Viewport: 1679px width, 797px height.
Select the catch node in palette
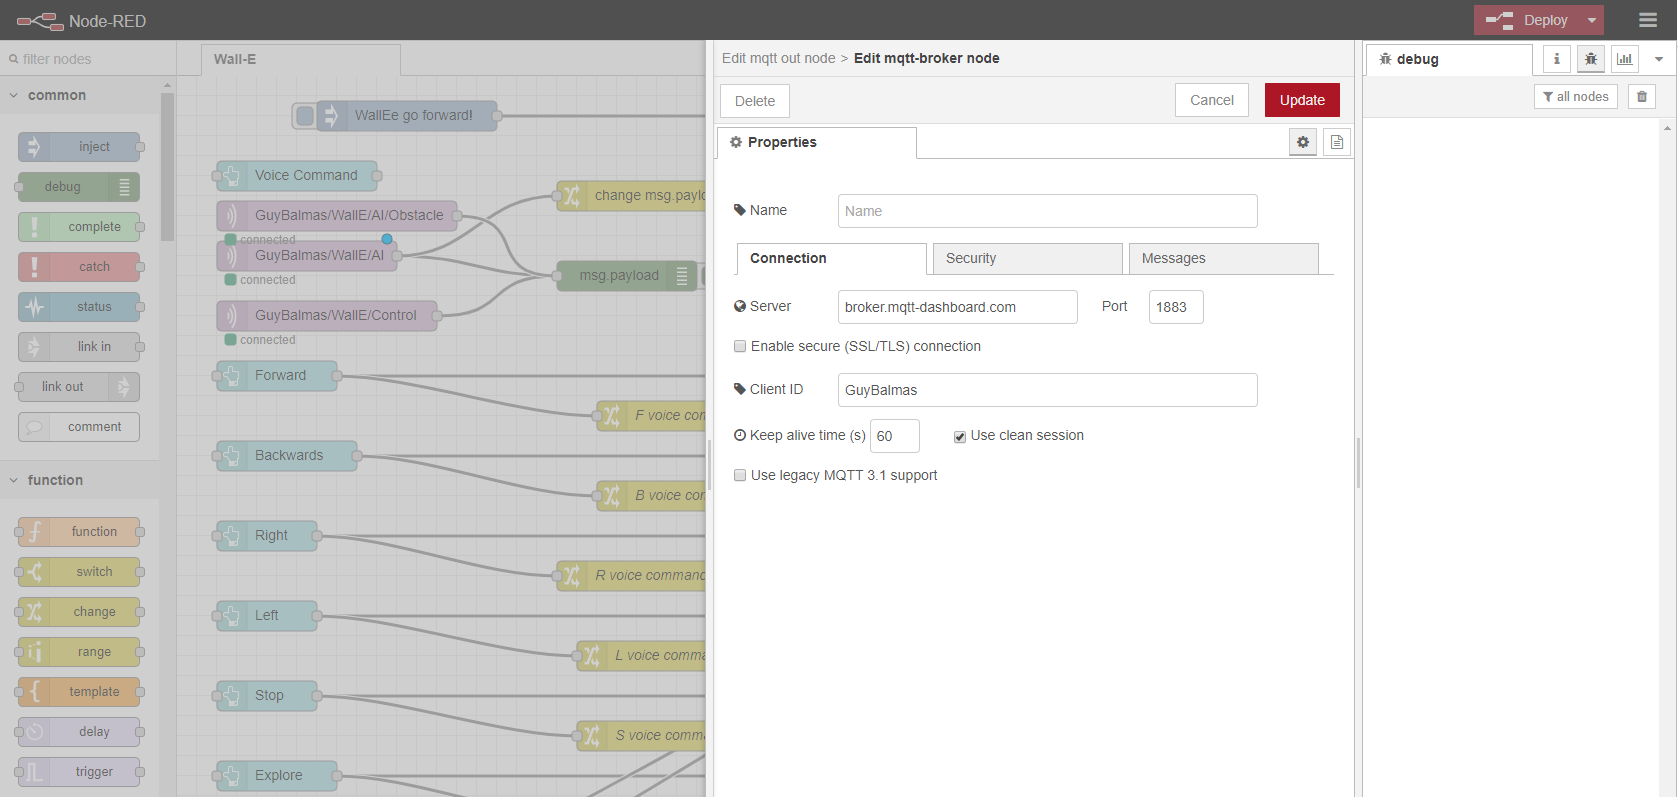point(79,267)
